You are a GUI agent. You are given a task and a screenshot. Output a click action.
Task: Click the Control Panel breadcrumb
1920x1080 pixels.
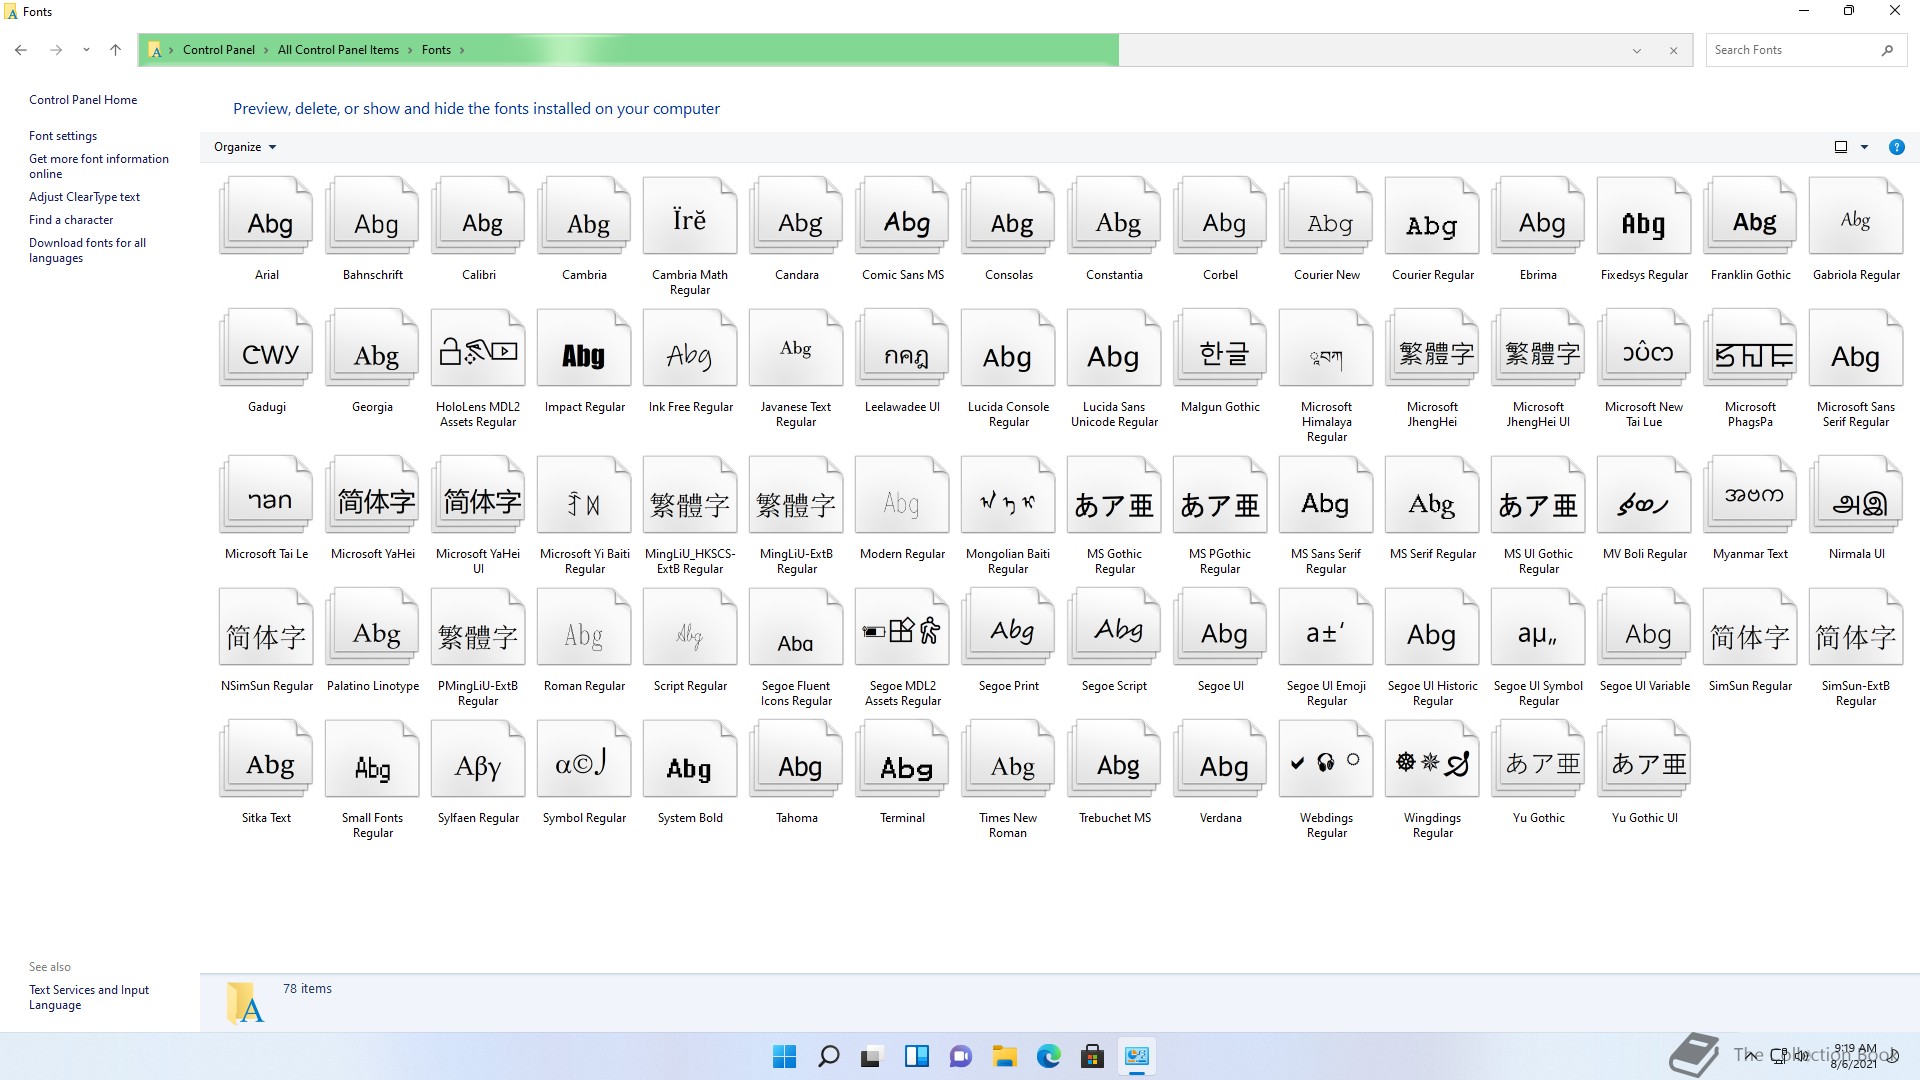point(219,50)
